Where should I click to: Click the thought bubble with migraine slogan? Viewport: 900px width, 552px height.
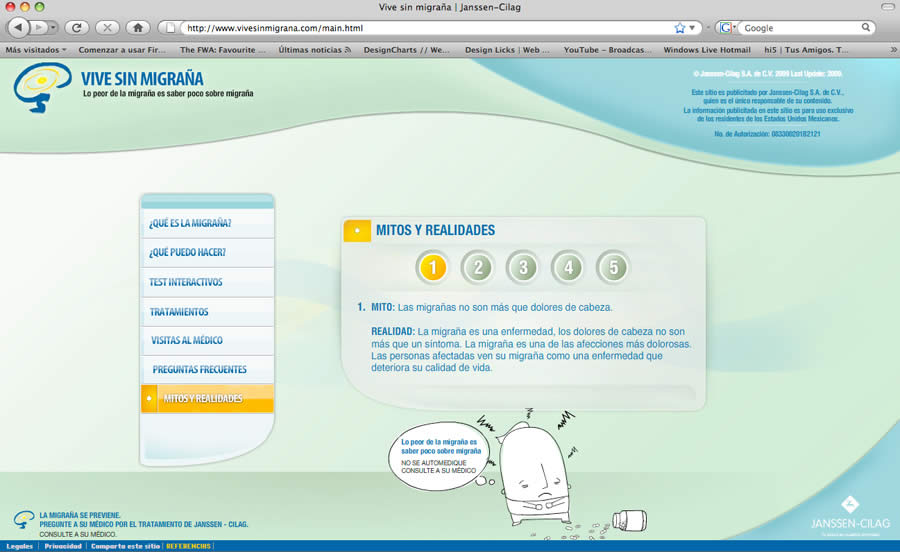pyautogui.click(x=439, y=456)
